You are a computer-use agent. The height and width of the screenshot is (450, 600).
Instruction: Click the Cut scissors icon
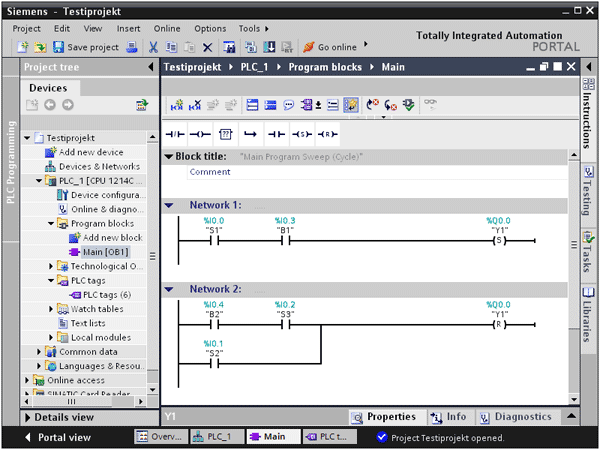coord(153,47)
